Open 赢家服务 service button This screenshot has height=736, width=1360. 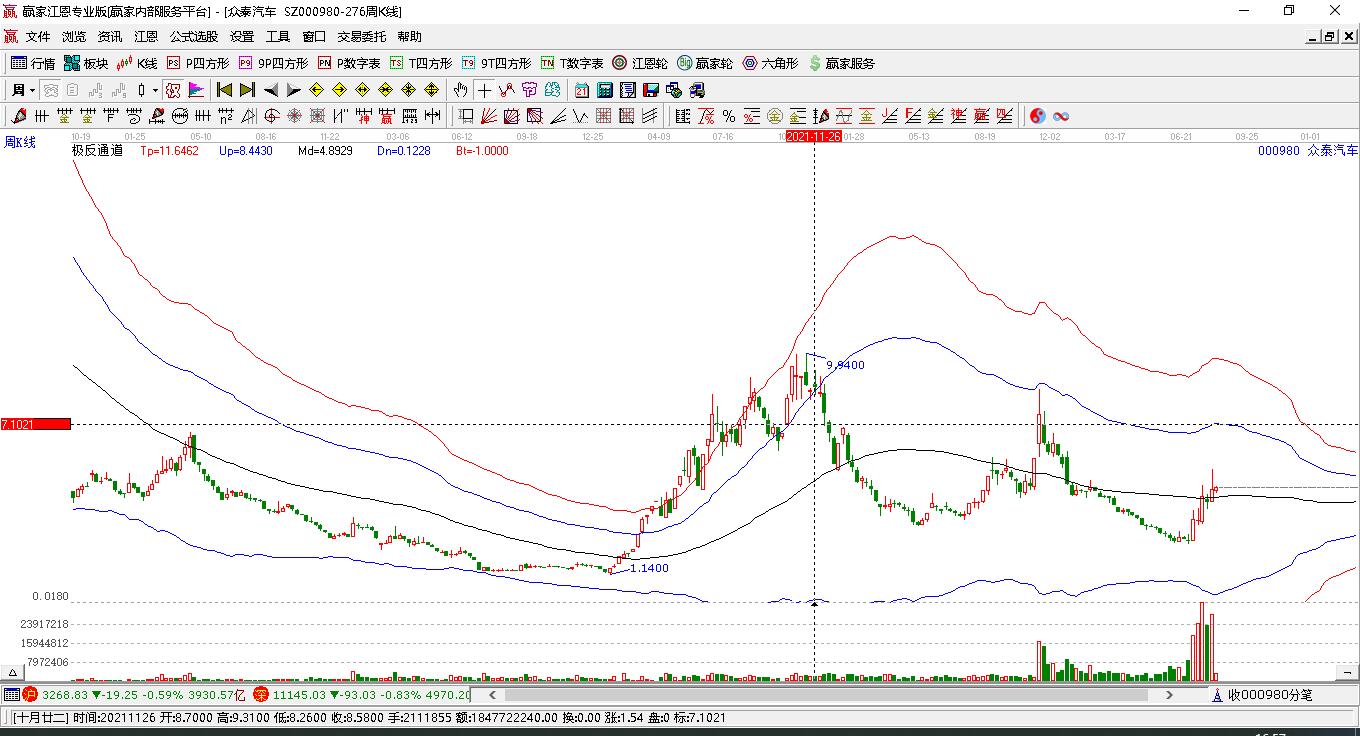tap(842, 63)
